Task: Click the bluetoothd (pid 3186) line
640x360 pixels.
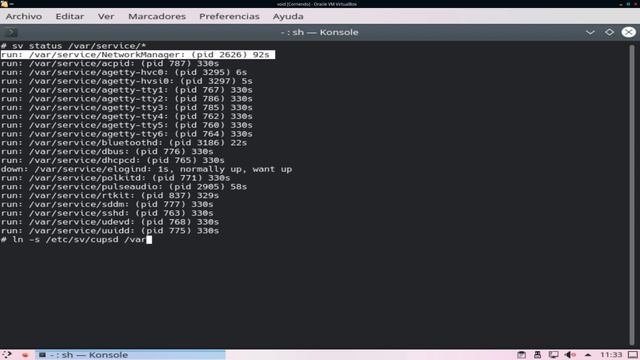Action: pos(124,143)
